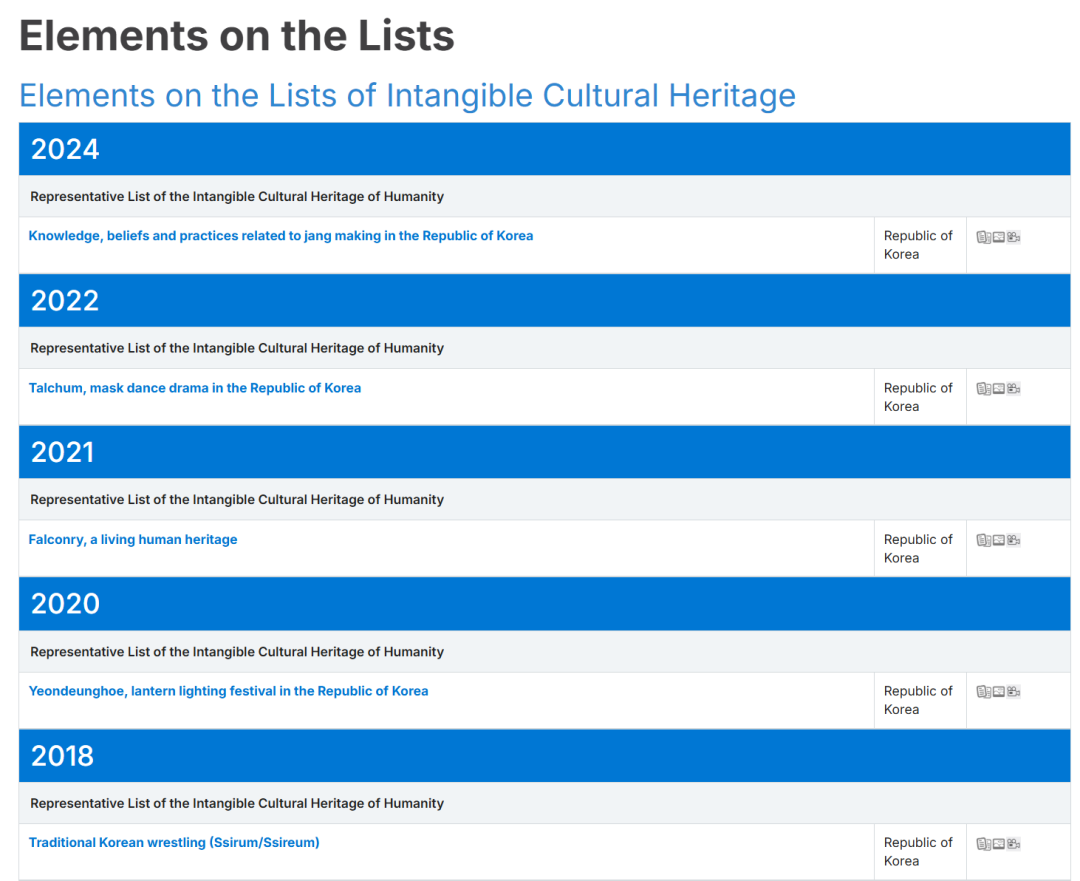Open the jang making knowledge and practices link
This screenshot has height=881, width=1080.
(280, 236)
